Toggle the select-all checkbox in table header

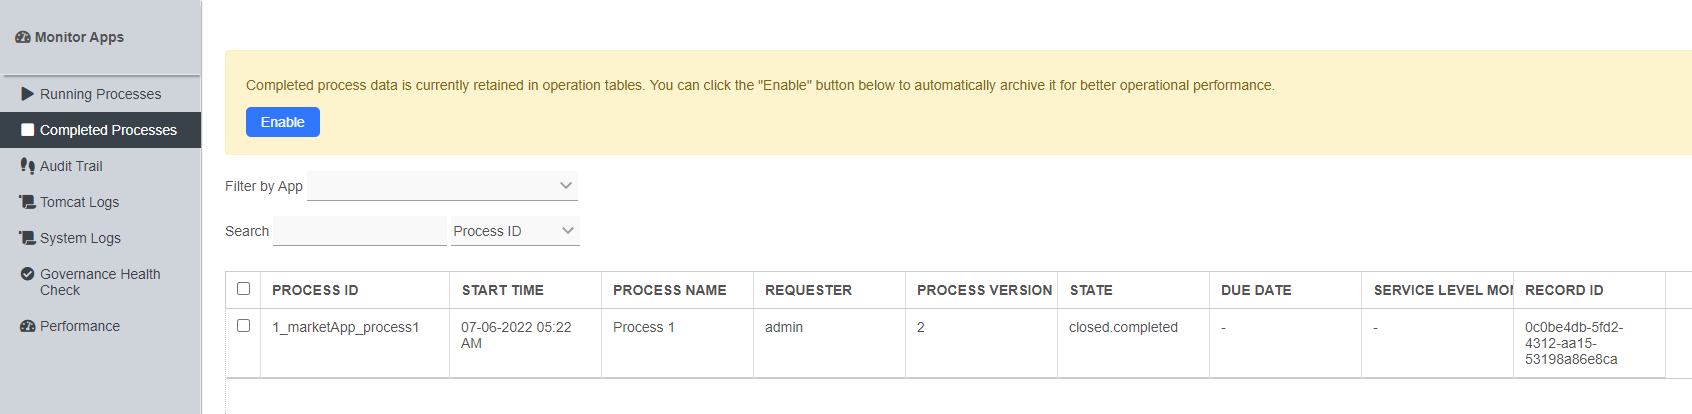click(x=243, y=289)
